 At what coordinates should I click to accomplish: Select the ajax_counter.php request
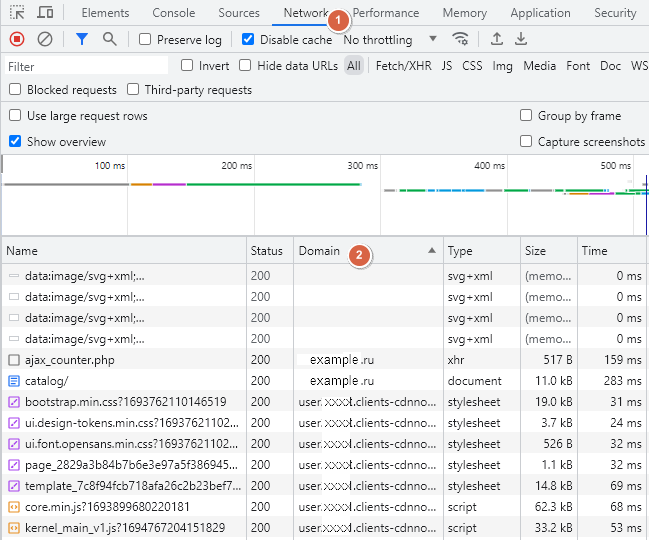click(x=70, y=360)
